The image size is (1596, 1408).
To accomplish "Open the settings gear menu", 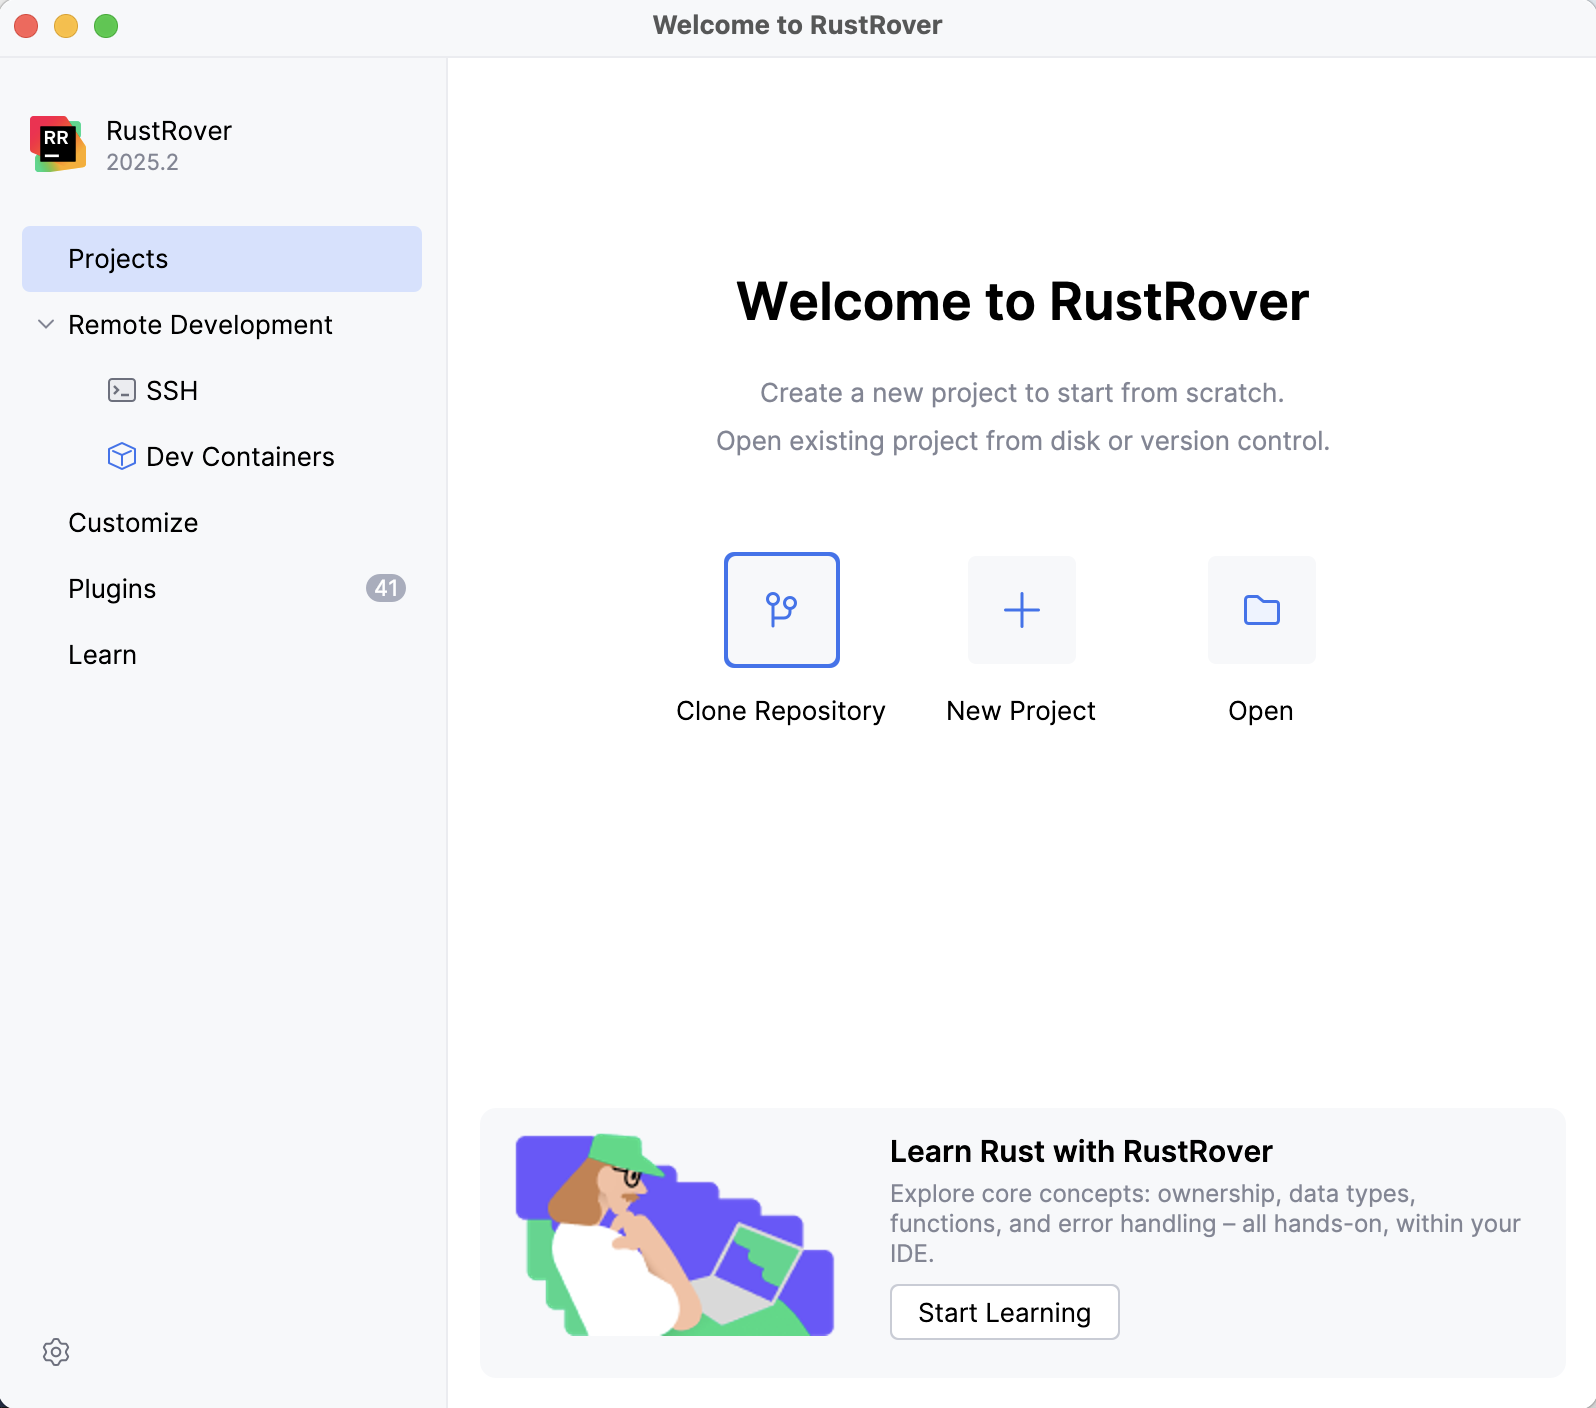I will coord(56,1352).
